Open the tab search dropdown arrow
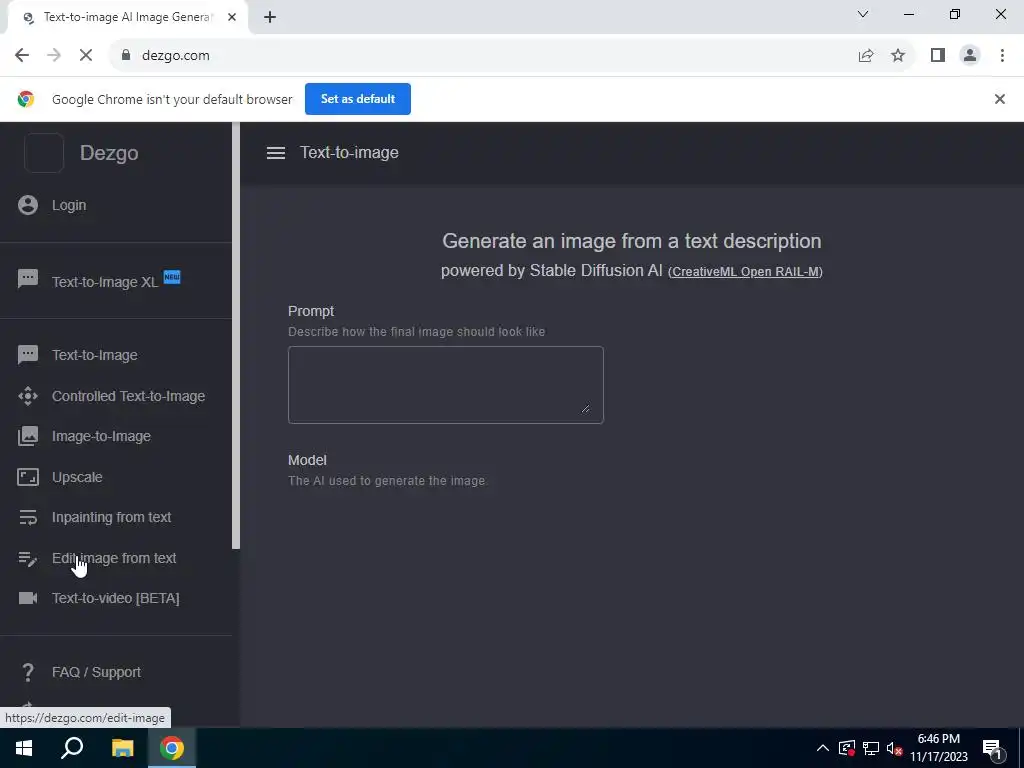 (863, 14)
